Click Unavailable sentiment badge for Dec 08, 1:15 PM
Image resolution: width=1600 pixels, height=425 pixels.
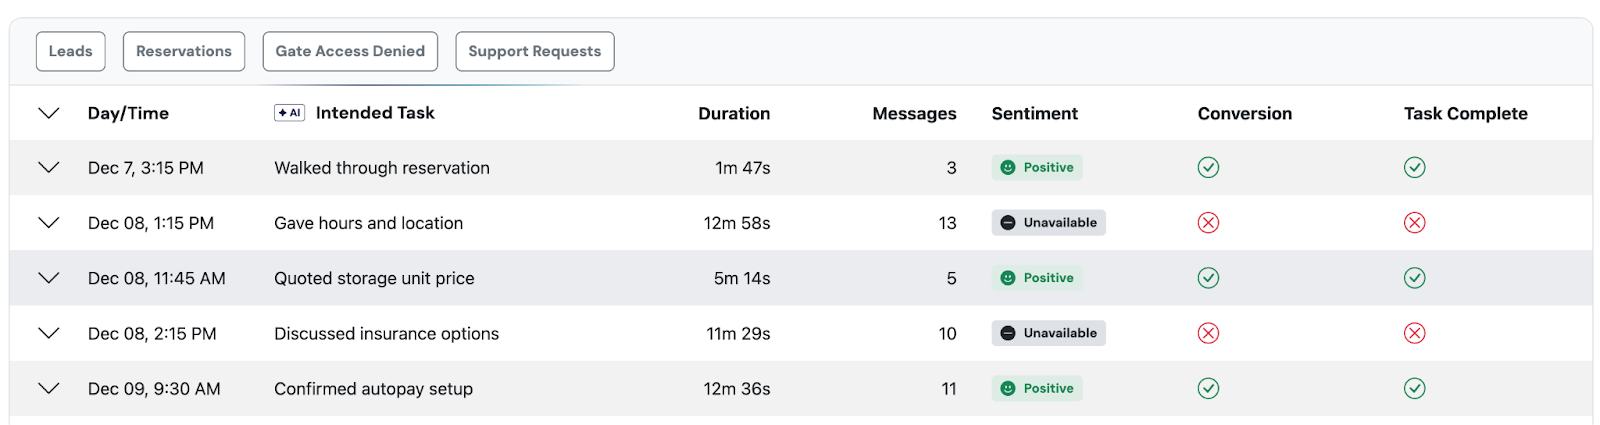point(1048,223)
